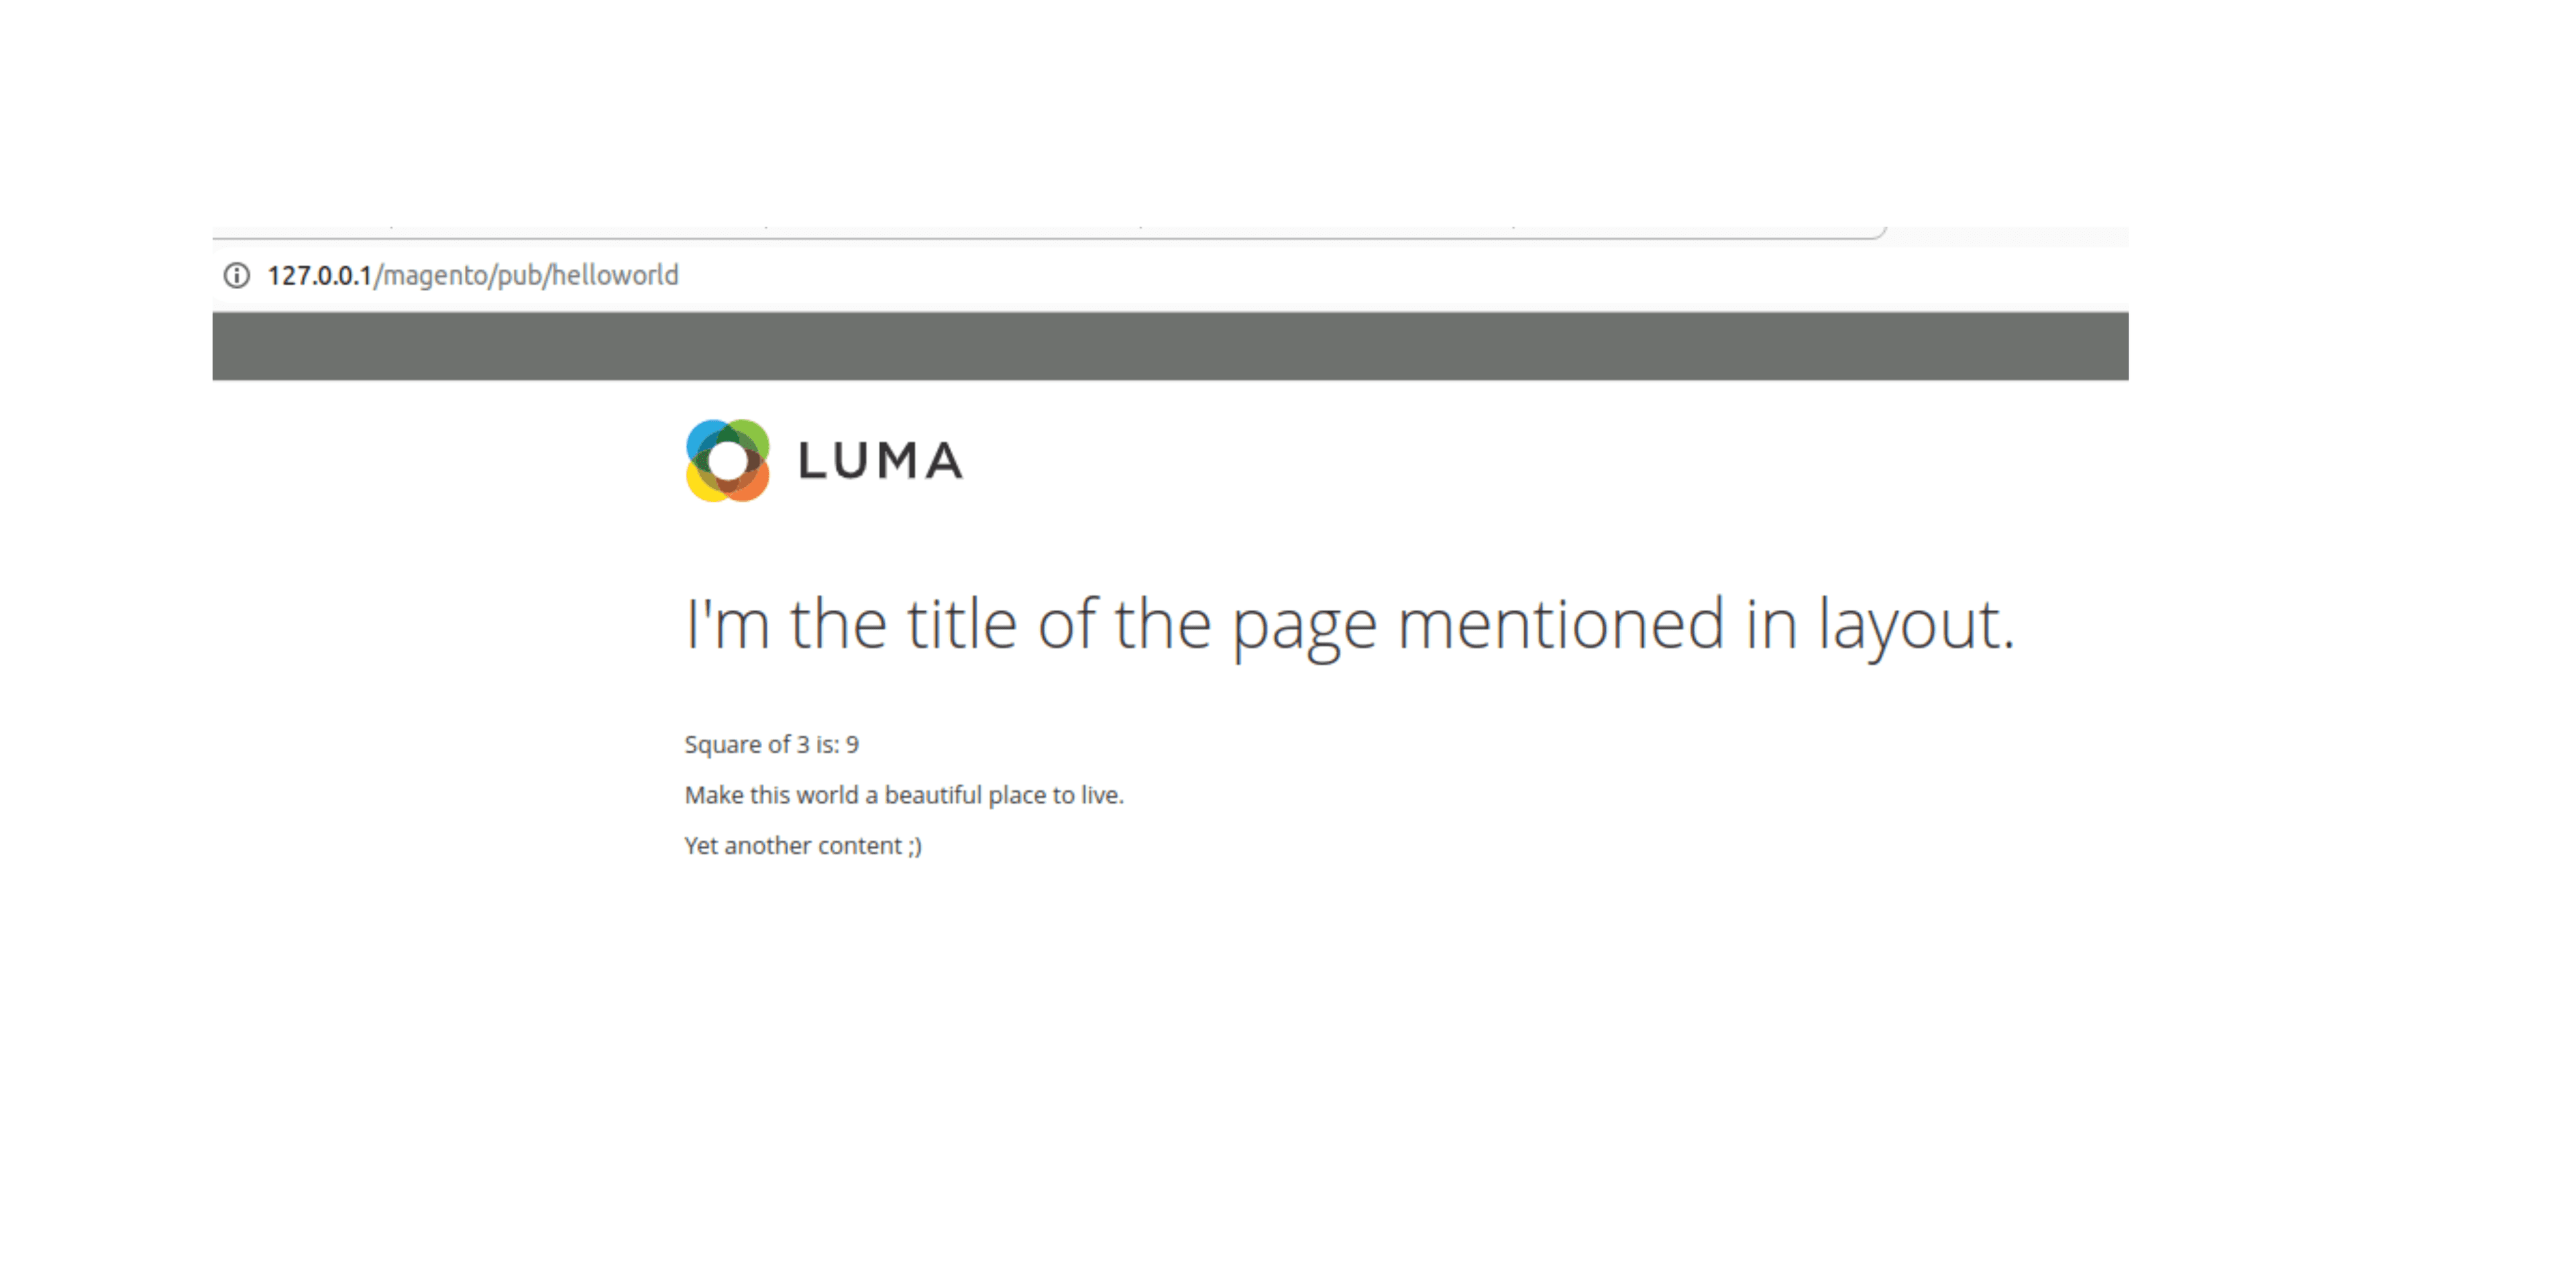Click the word "layout." in the heading
The width and height of the screenshot is (2576, 1288).
[x=1915, y=624]
